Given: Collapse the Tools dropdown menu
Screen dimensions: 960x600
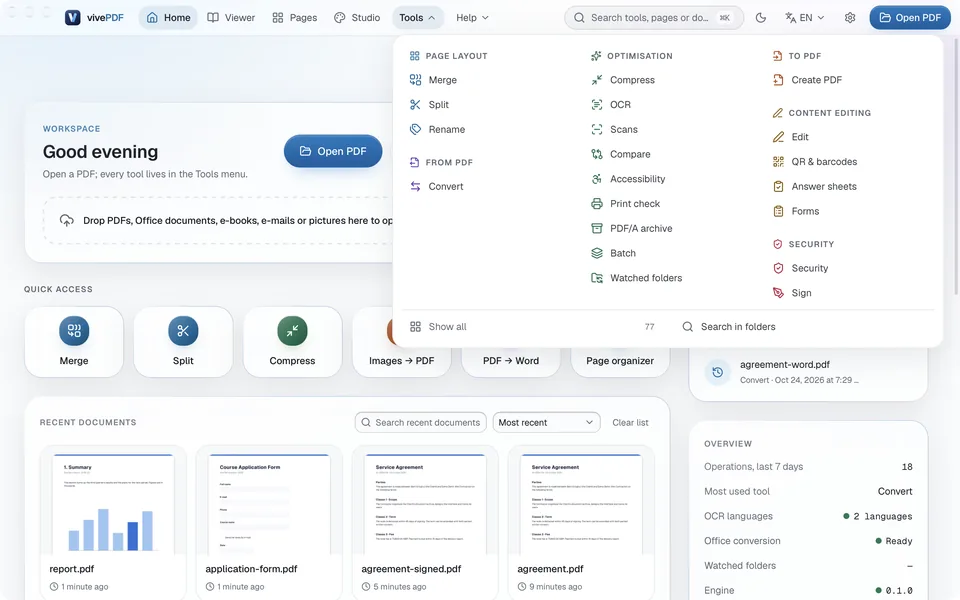Looking at the screenshot, I should pyautogui.click(x=417, y=18).
